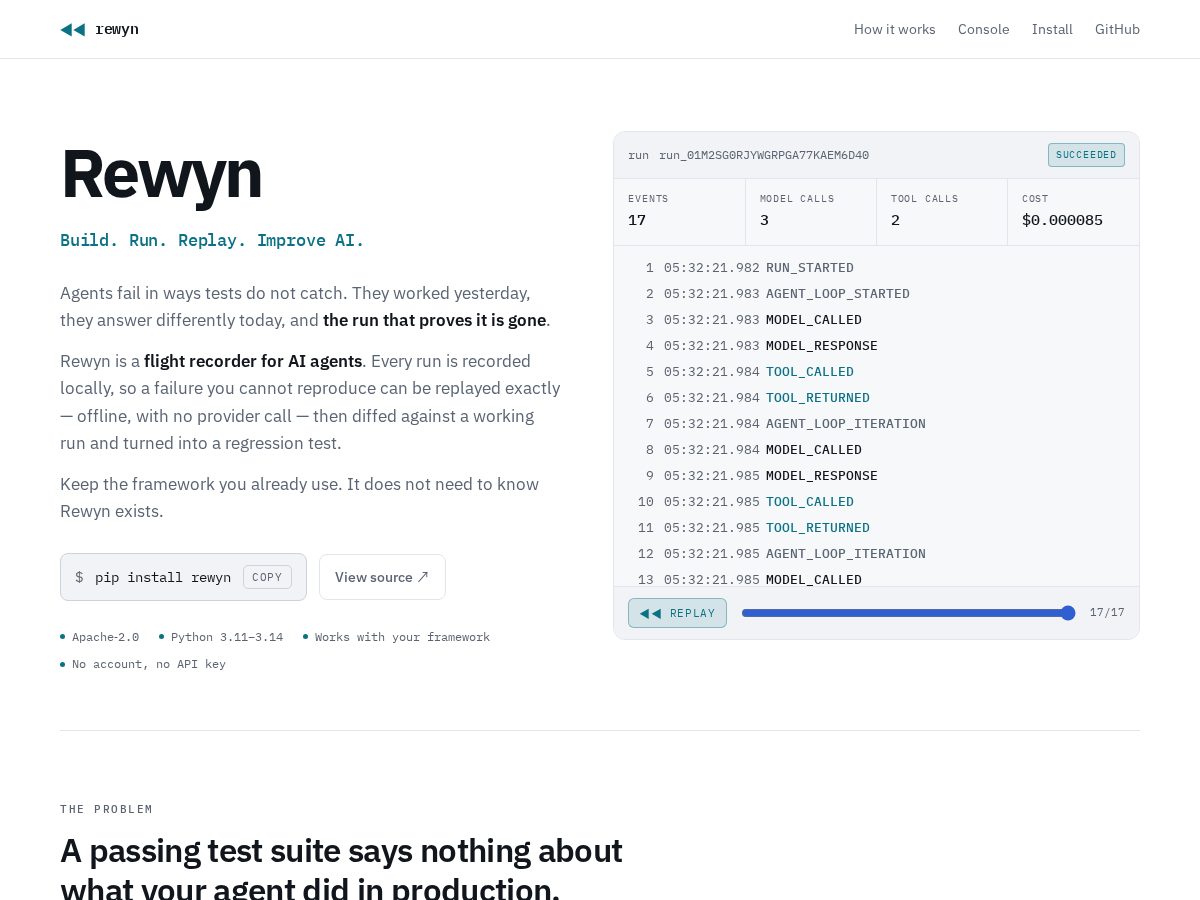Select event 10 TOOL_CALLED
The width and height of the screenshot is (1200, 900).
876,502
